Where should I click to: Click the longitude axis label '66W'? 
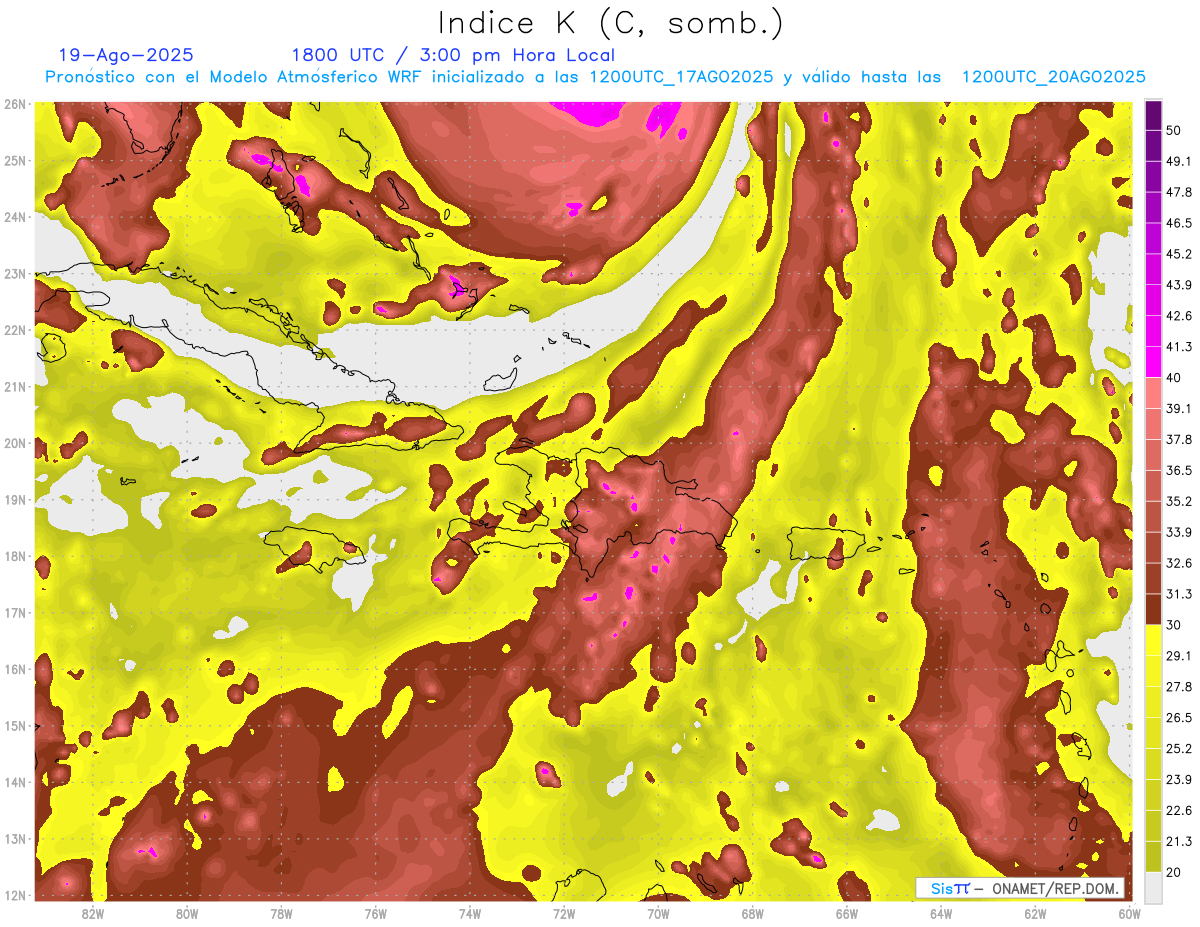847,913
